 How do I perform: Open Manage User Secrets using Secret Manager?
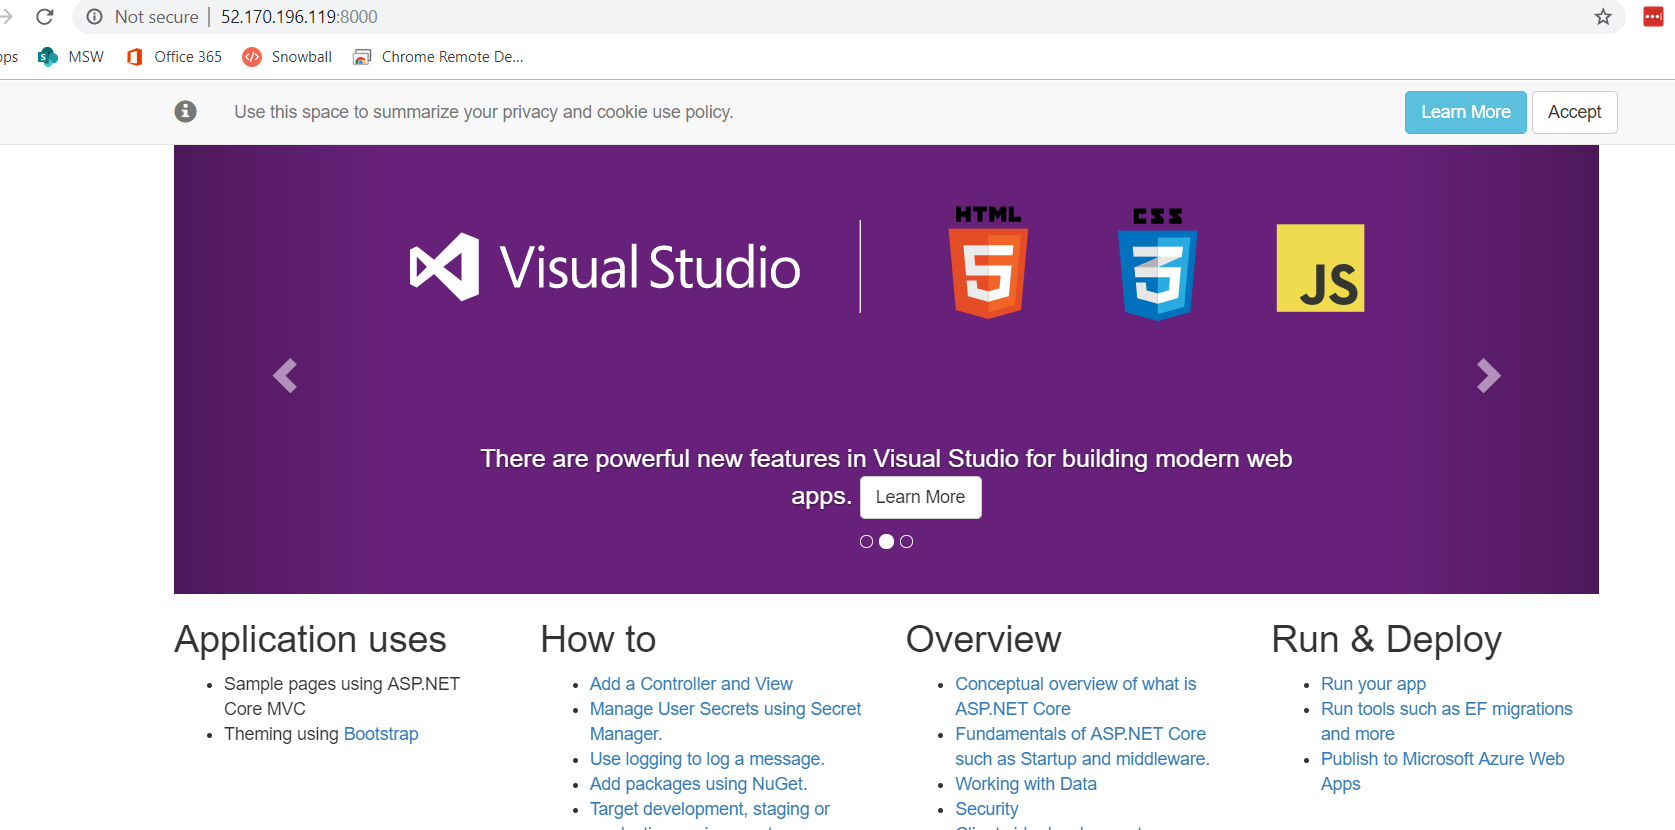(x=725, y=721)
